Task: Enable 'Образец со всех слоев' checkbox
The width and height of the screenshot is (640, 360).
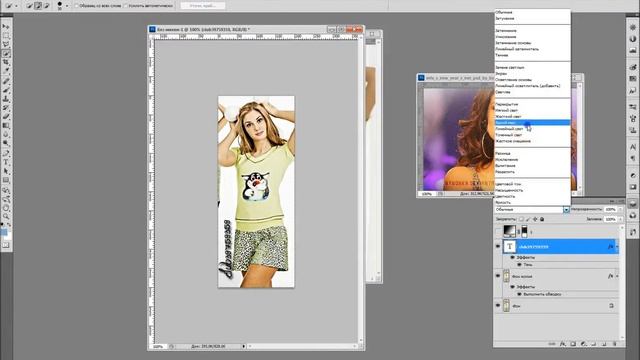Action: 77,6
